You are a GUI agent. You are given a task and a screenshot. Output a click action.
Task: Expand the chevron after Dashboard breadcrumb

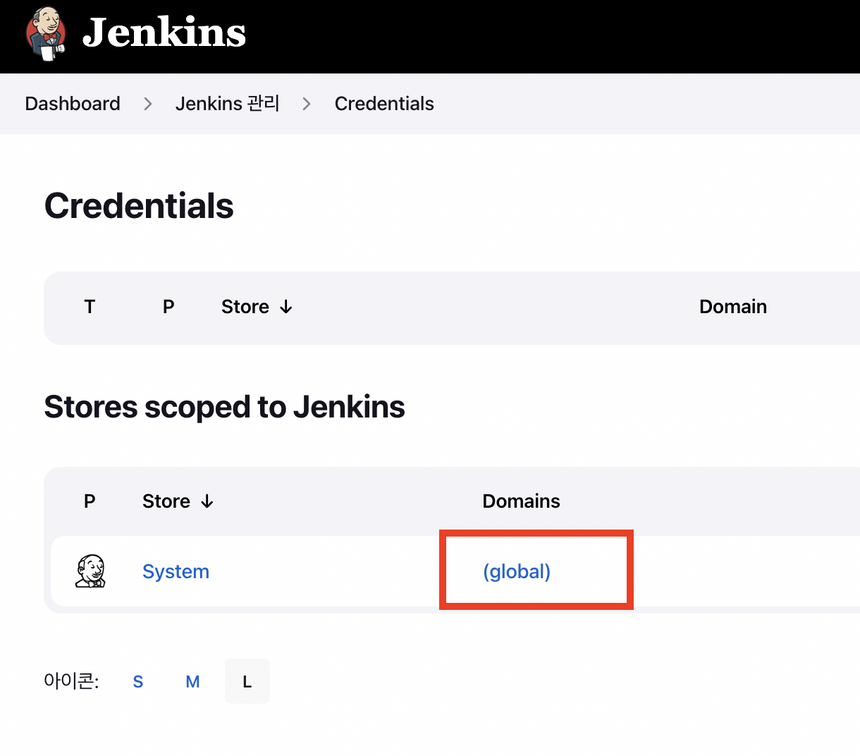148,104
